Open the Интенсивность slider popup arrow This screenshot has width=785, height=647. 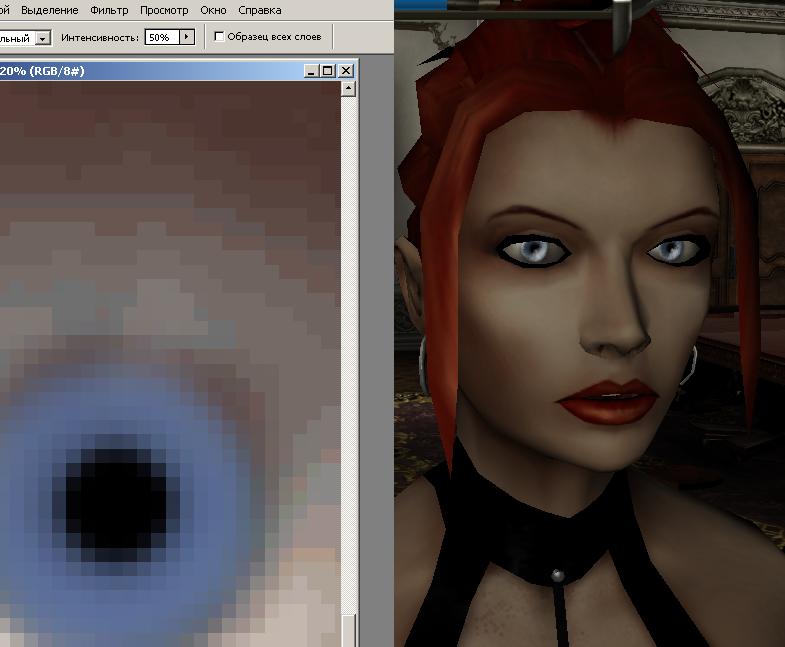(187, 37)
